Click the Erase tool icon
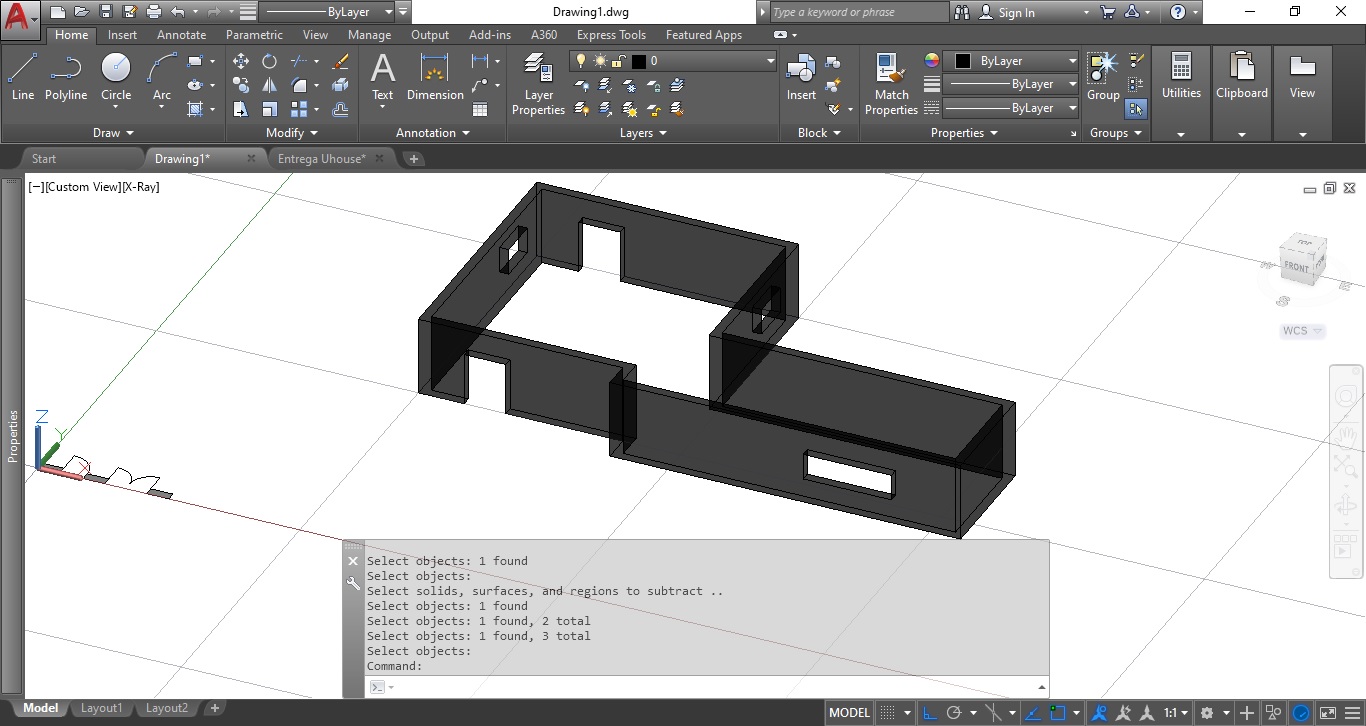 340,61
